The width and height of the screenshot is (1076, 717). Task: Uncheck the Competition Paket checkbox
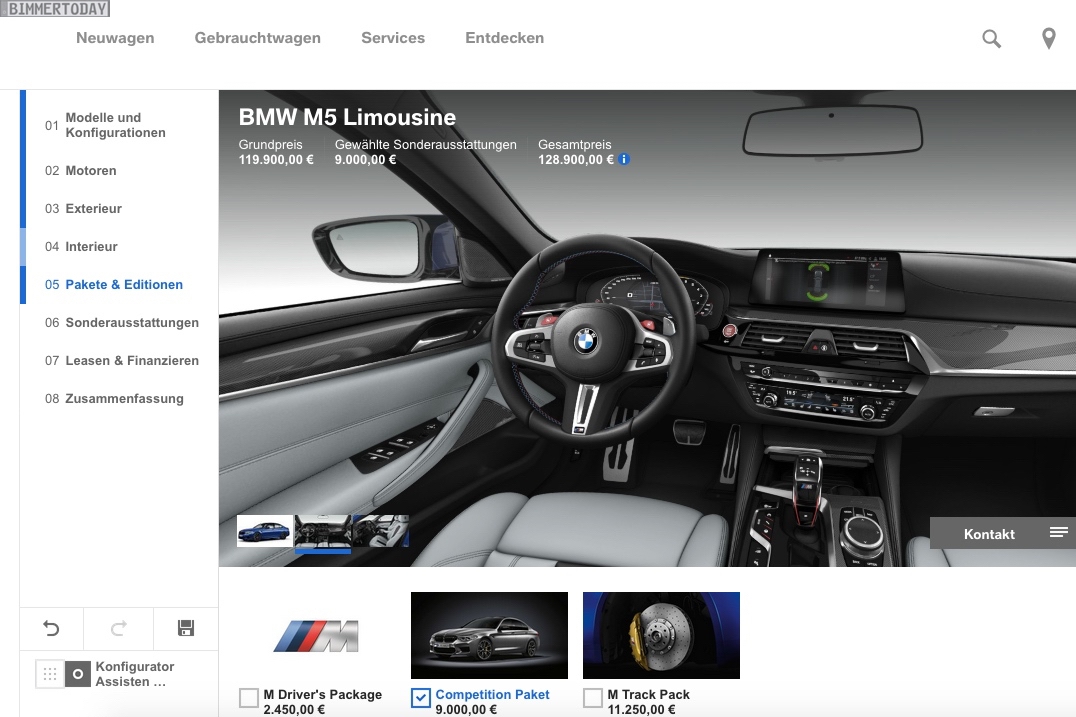(421, 698)
